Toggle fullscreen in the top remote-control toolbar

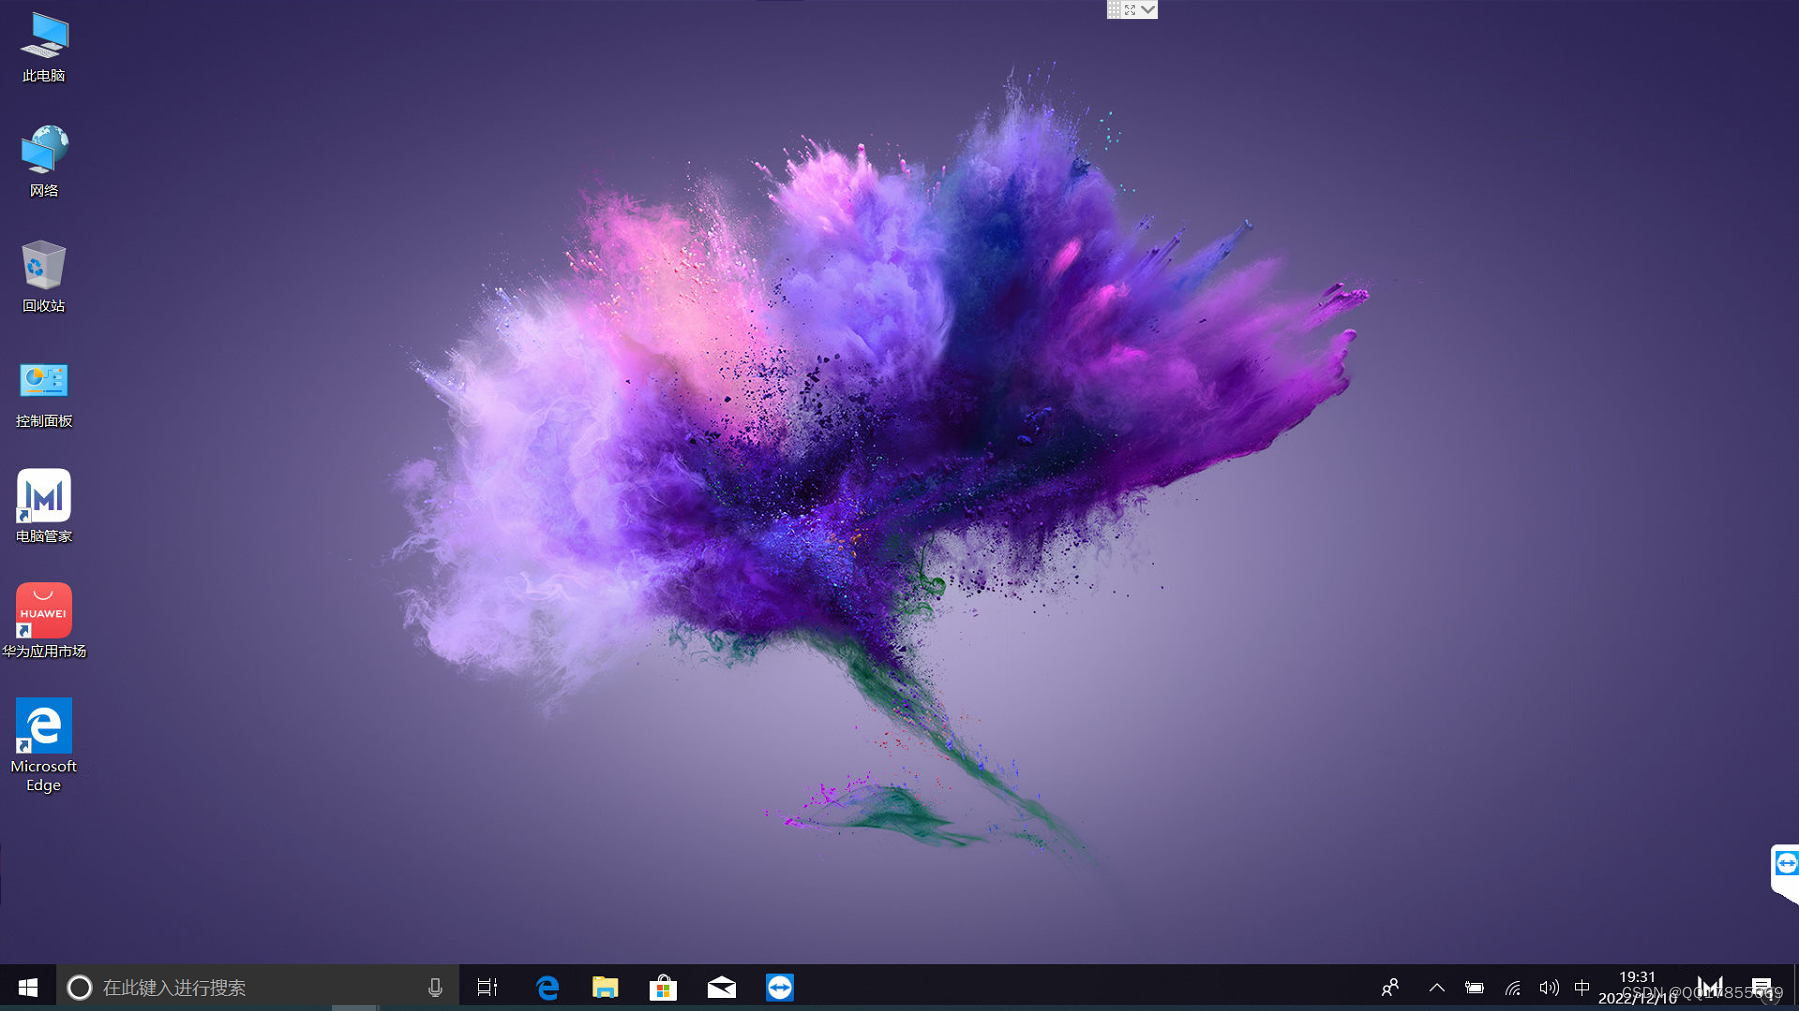click(1131, 9)
